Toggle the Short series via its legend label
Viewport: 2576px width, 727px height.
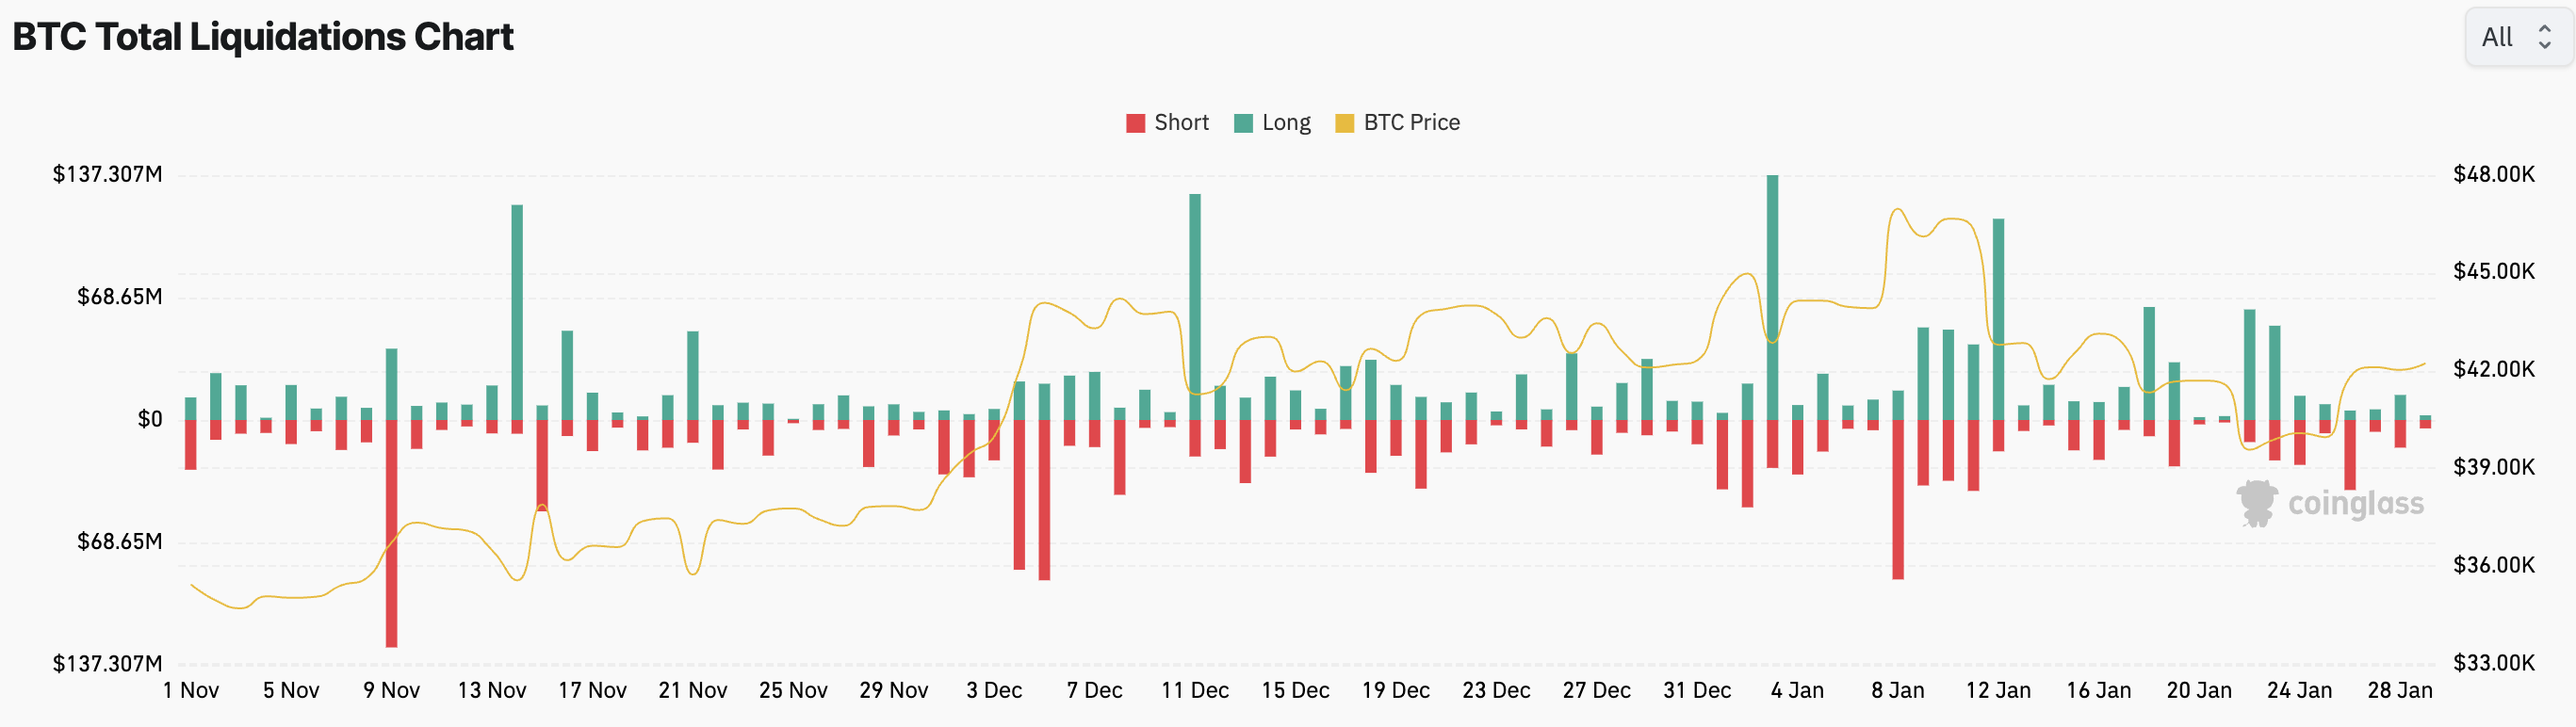point(1181,123)
